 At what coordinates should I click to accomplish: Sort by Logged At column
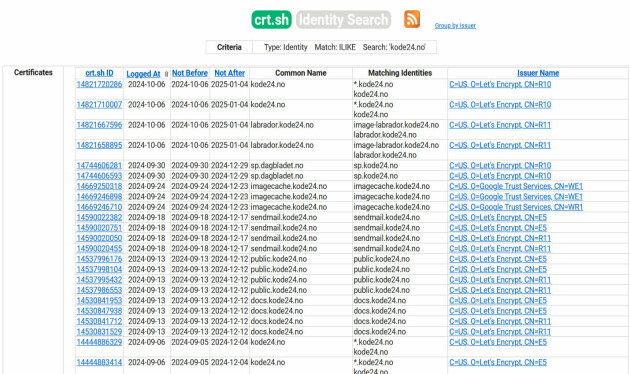click(143, 74)
